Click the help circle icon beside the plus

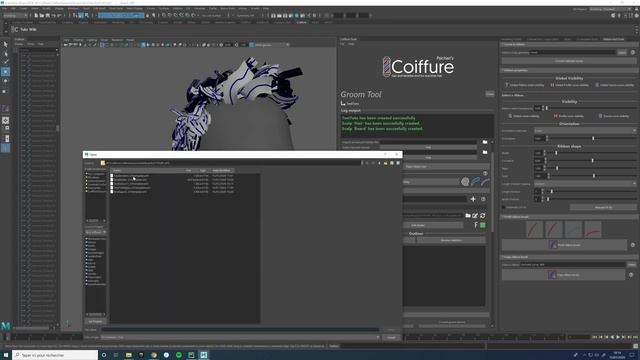point(483,199)
